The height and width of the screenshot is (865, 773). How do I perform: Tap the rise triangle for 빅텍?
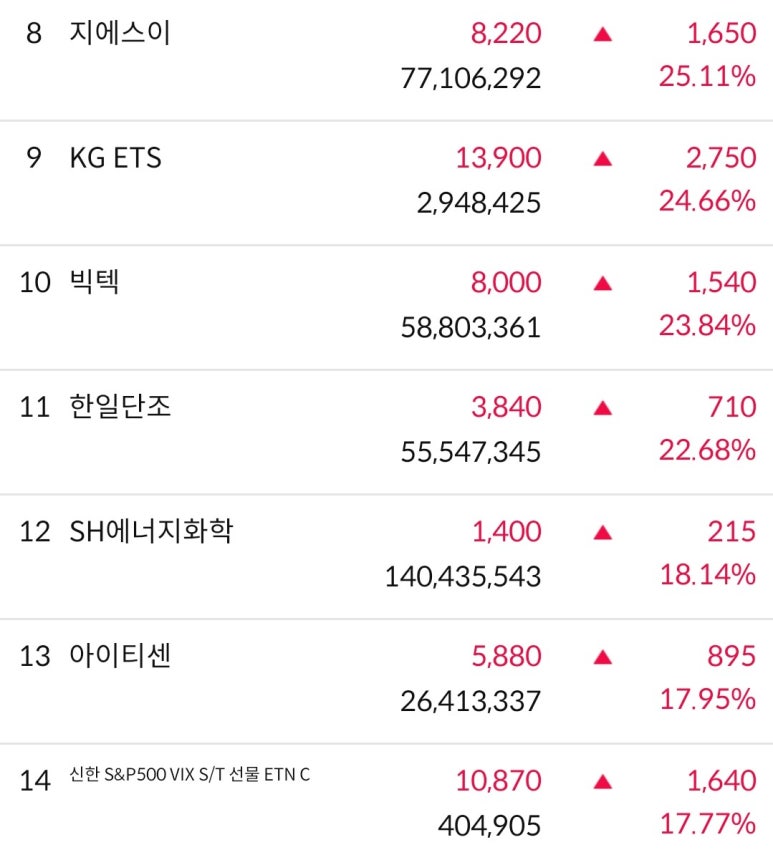[603, 284]
